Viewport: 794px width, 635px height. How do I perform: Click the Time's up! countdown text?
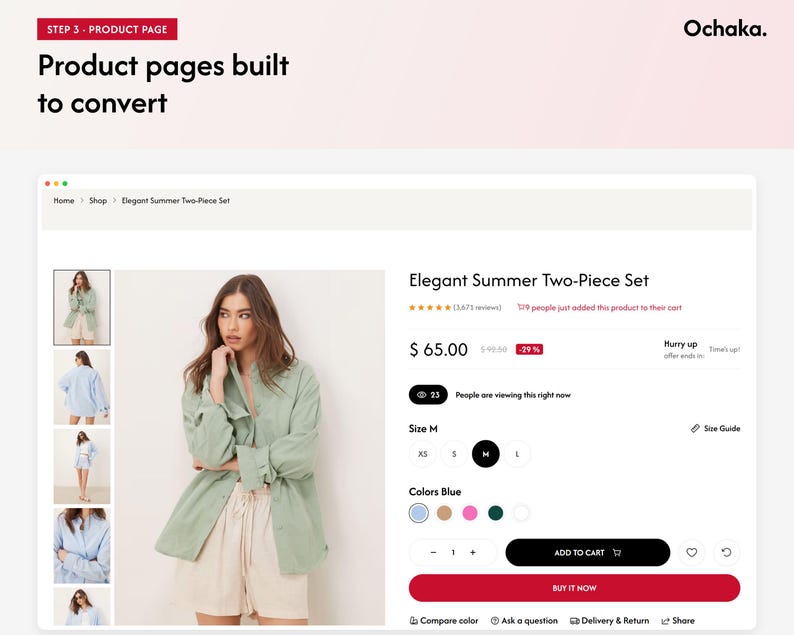724,349
